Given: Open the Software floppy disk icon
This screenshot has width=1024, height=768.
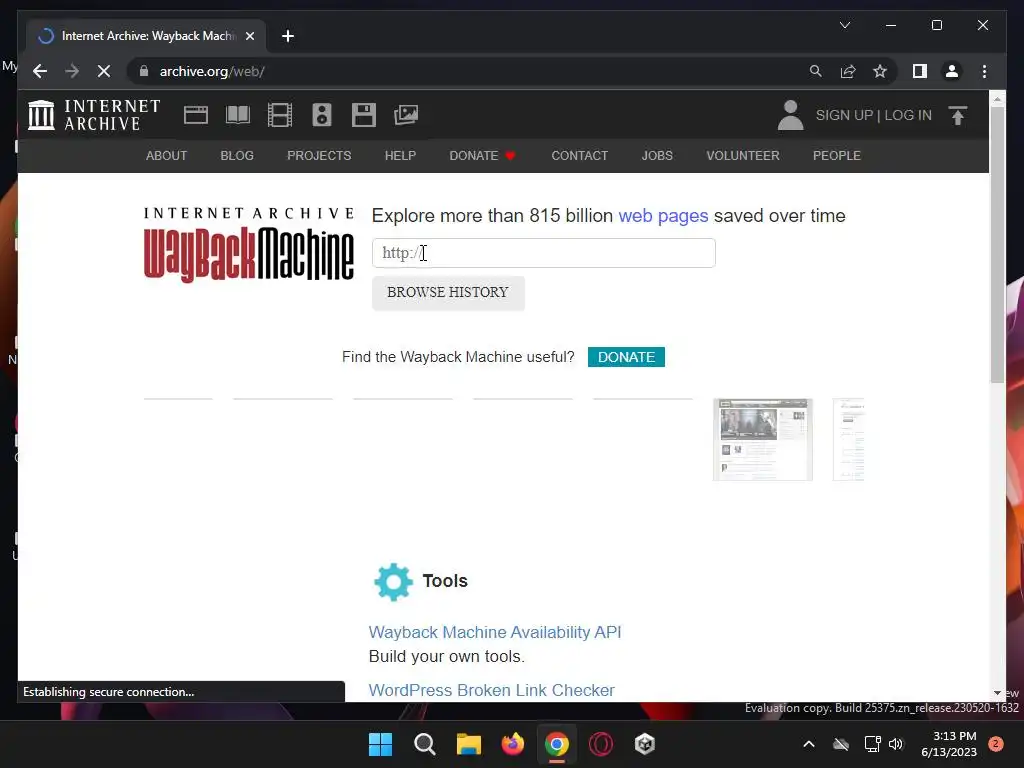Looking at the screenshot, I should pos(364,115).
